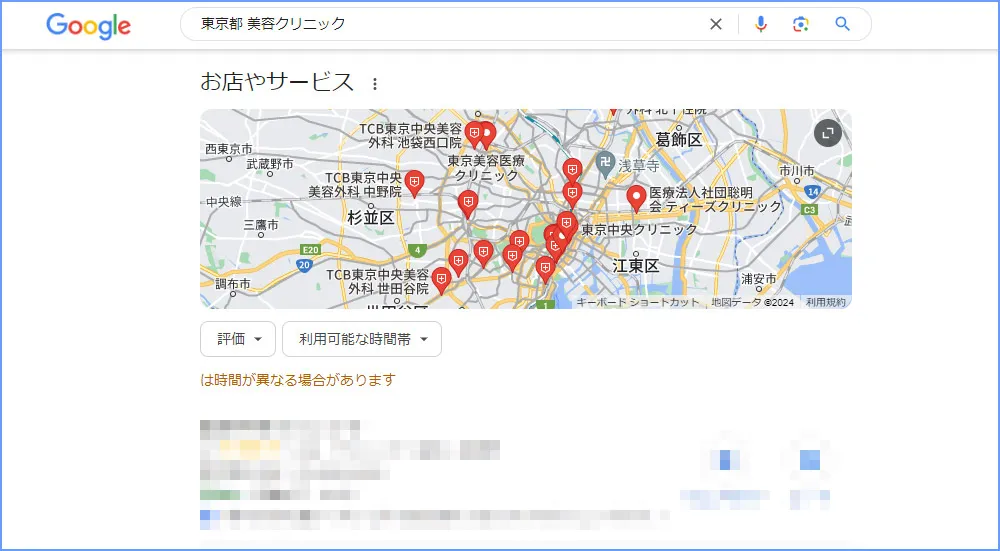Open the 利用可能な時間帯 dropdown

coord(362,339)
